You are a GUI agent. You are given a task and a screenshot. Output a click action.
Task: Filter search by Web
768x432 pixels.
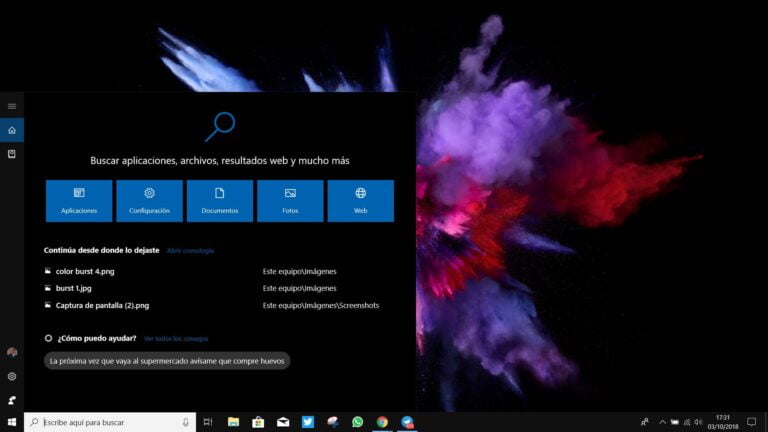pyautogui.click(x=360, y=201)
